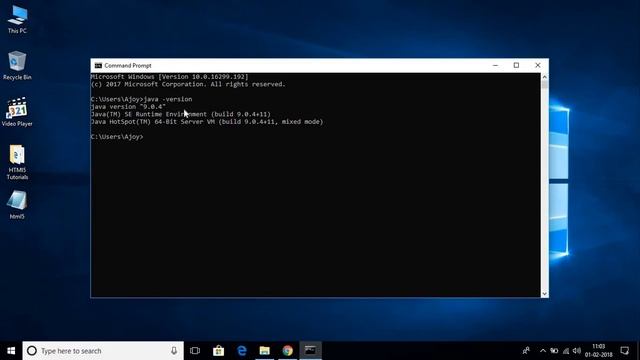The width and height of the screenshot is (640, 360).
Task: Click the Microsoft Windows version line
Action: [x=169, y=77]
